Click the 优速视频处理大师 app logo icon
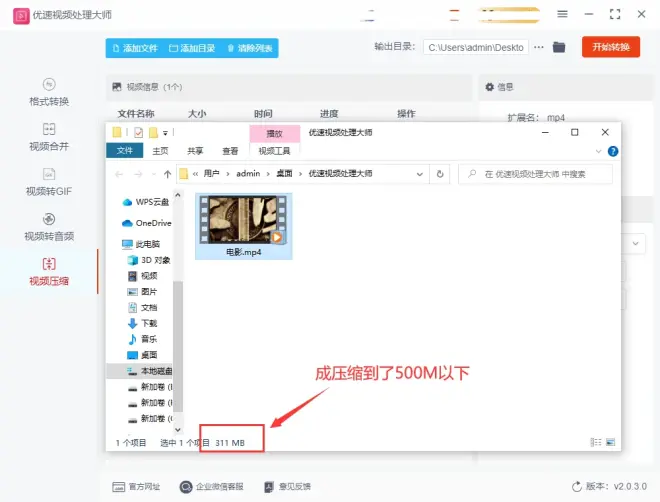 [x=21, y=16]
